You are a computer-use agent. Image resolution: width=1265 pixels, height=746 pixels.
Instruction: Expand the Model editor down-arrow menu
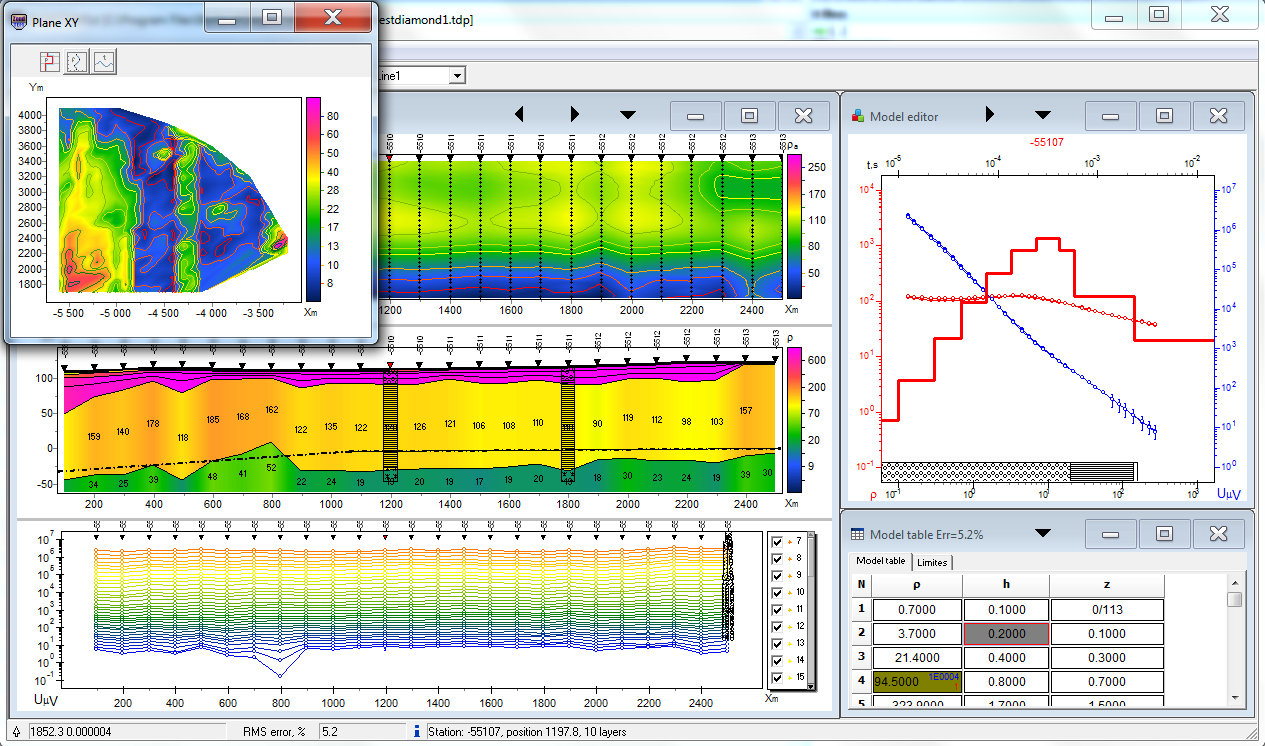1042,115
